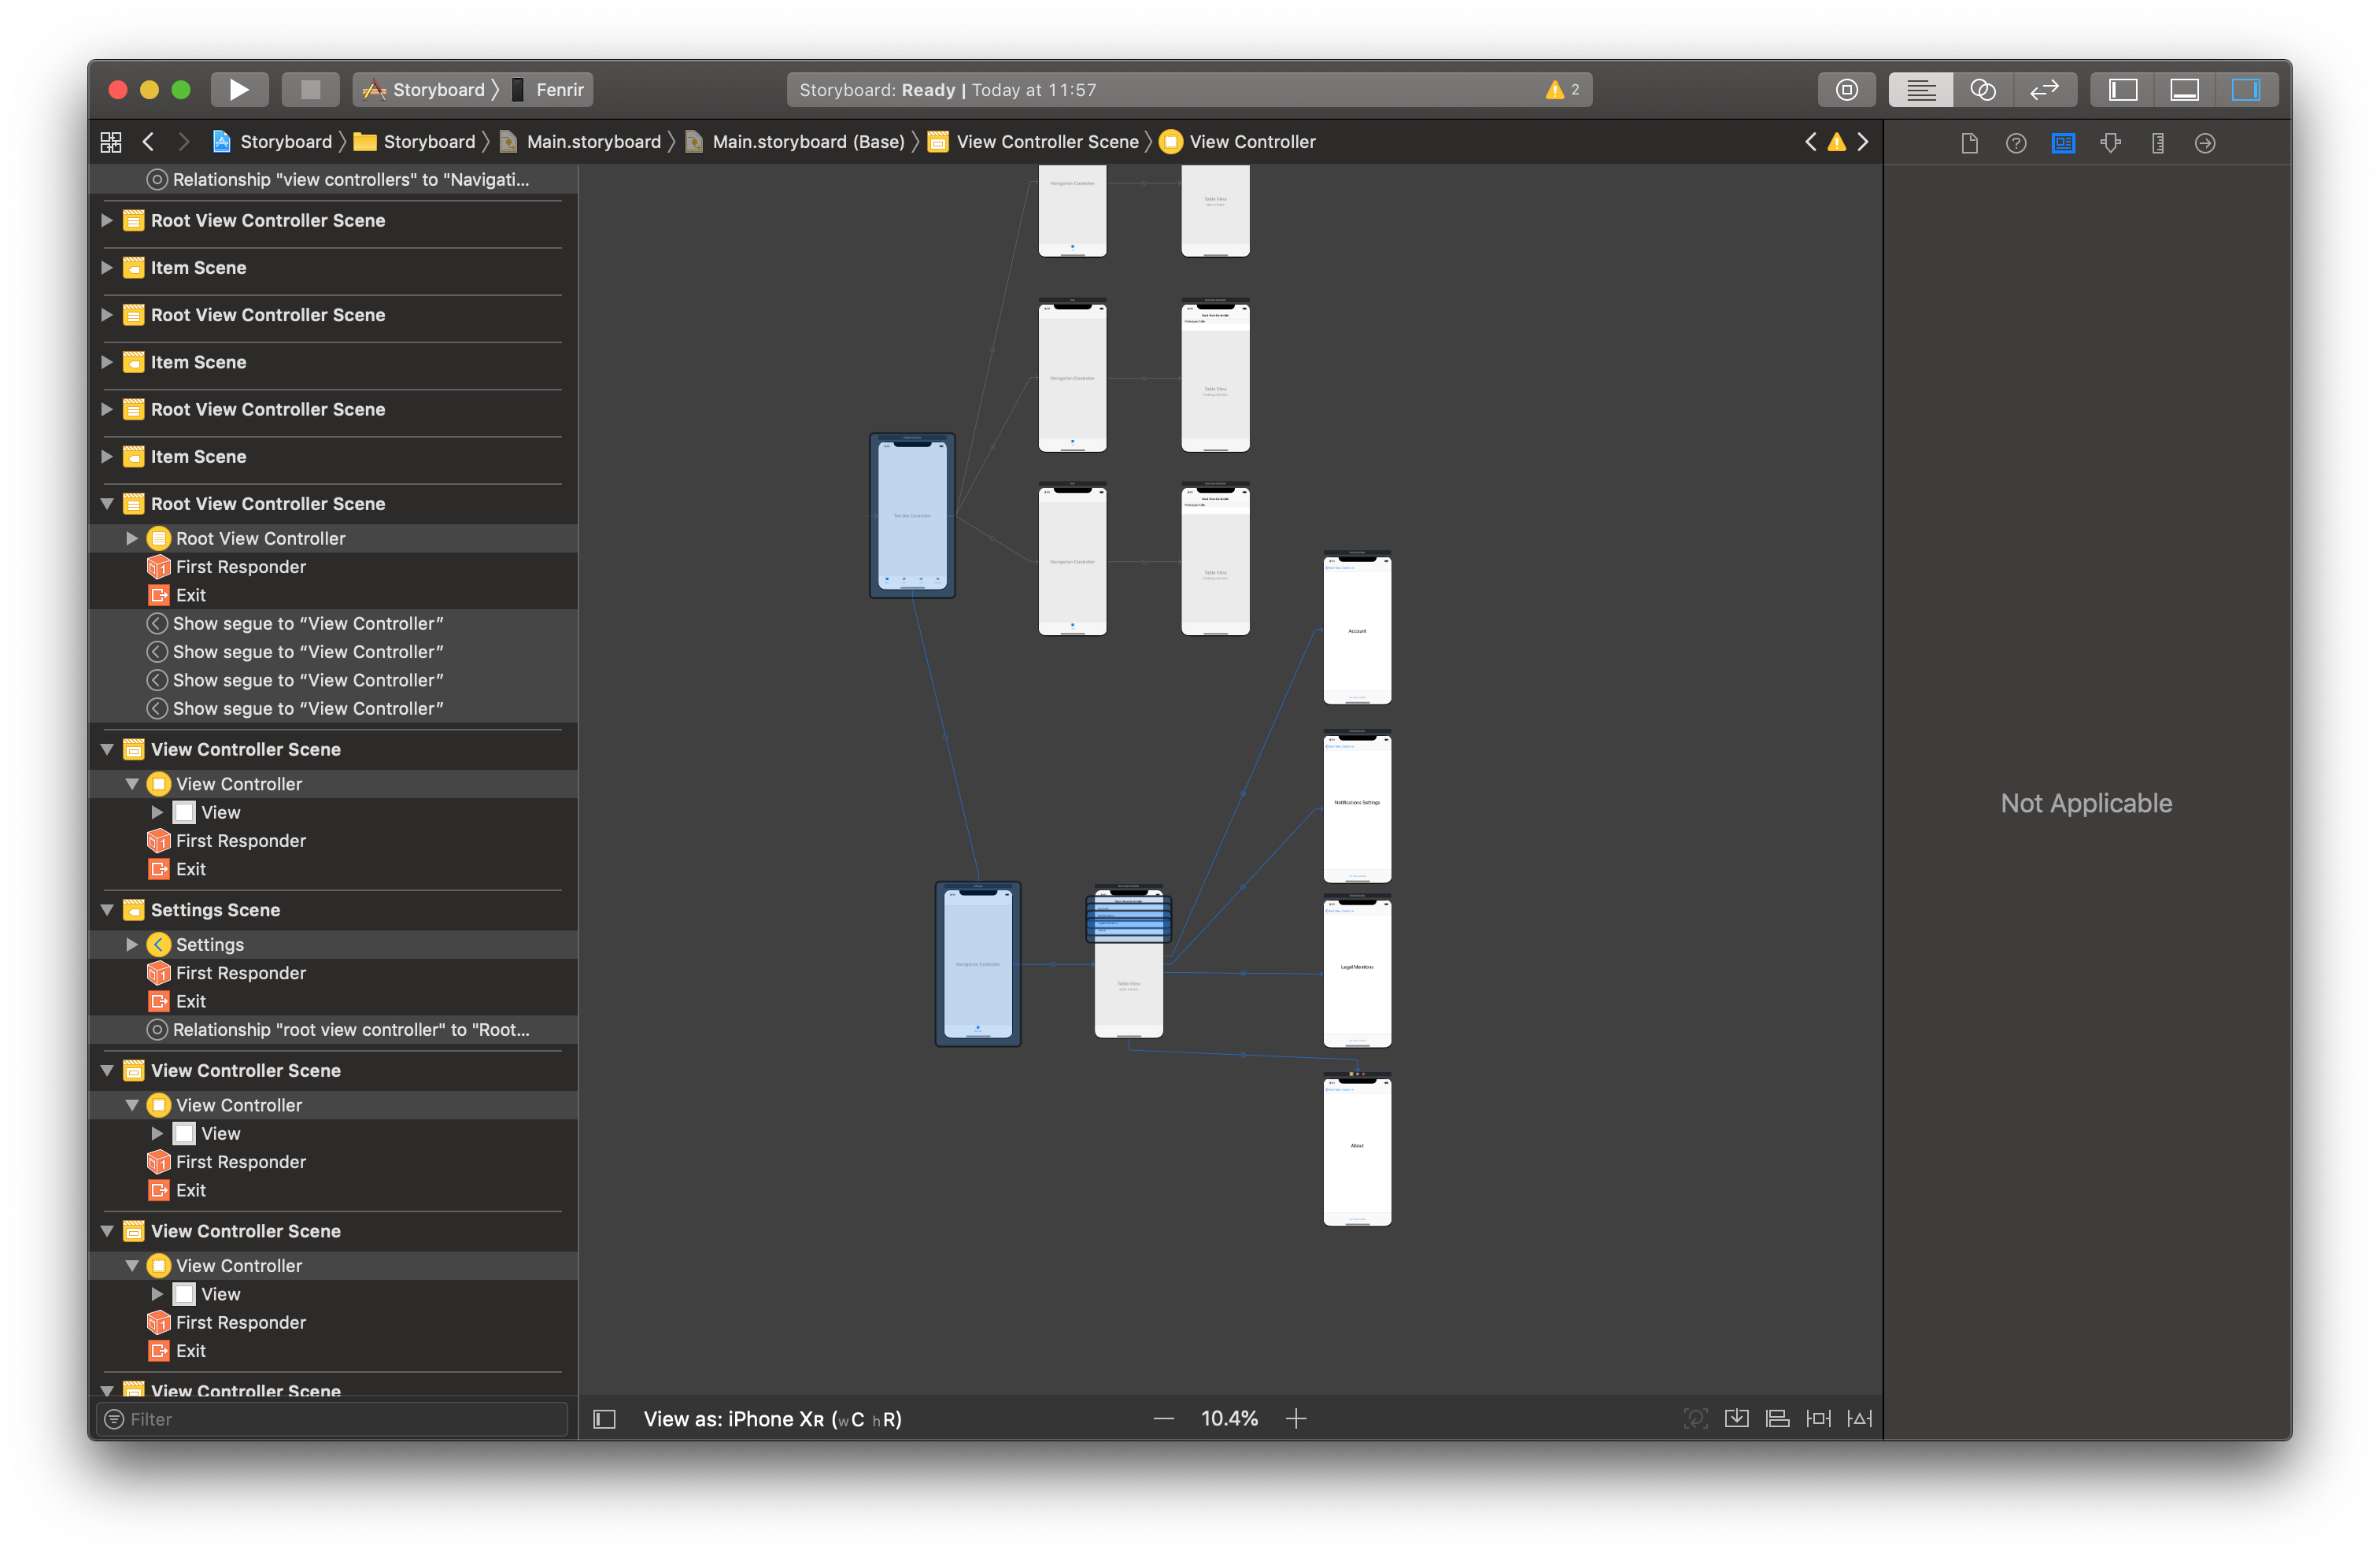Viewport: 2380px width, 1557px height.
Task: Zoom in using the plus control
Action: click(1296, 1417)
